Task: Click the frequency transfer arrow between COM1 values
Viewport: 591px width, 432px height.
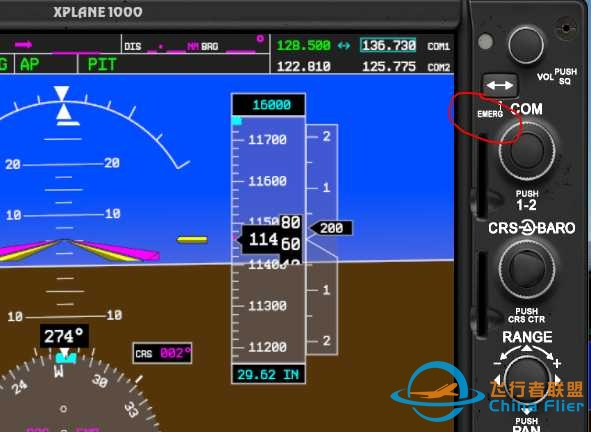Action: [344, 46]
